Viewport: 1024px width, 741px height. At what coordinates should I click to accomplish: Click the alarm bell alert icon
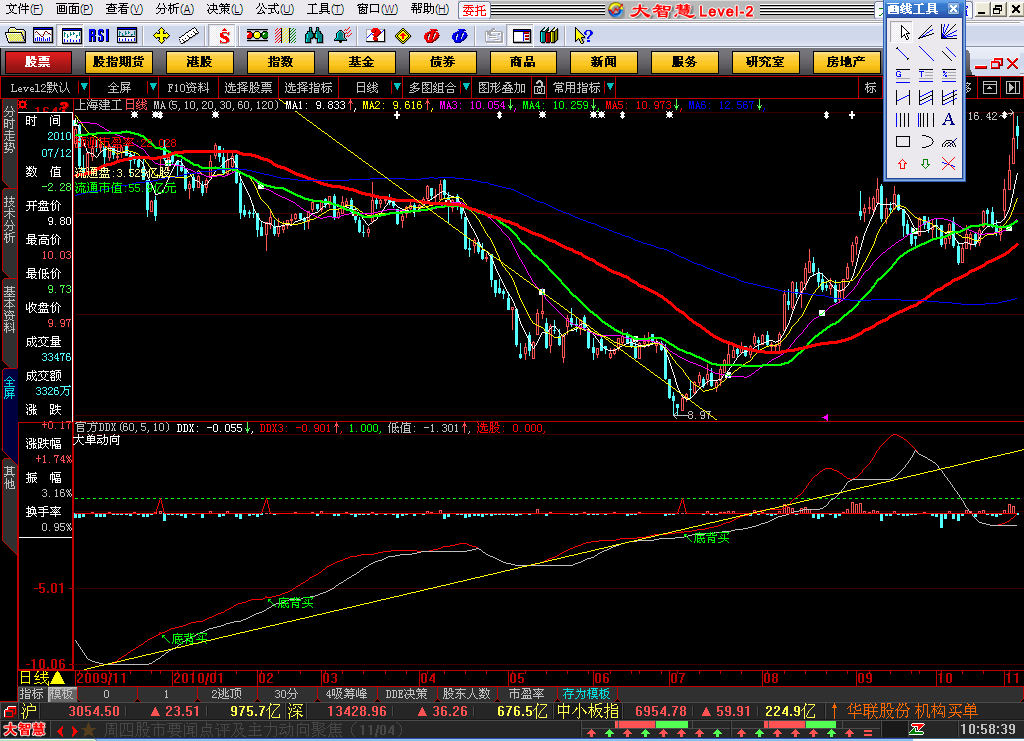[343, 36]
